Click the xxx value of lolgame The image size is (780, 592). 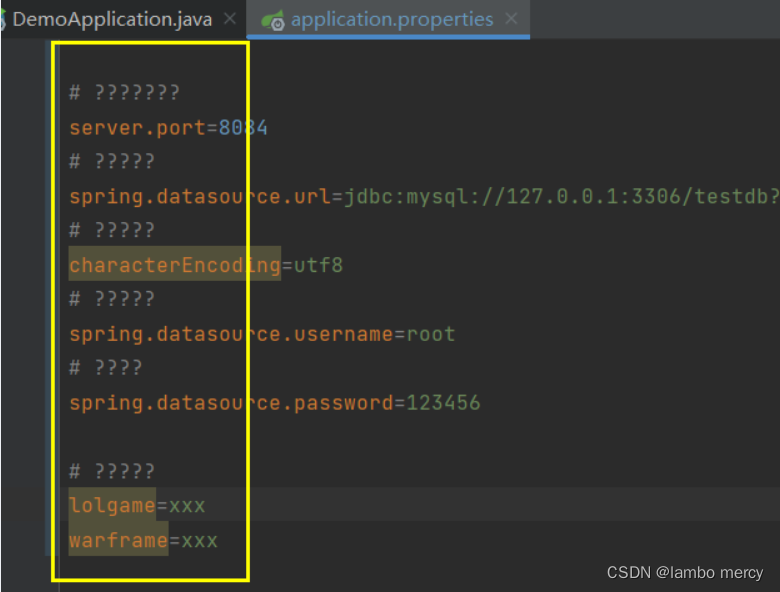click(x=187, y=506)
